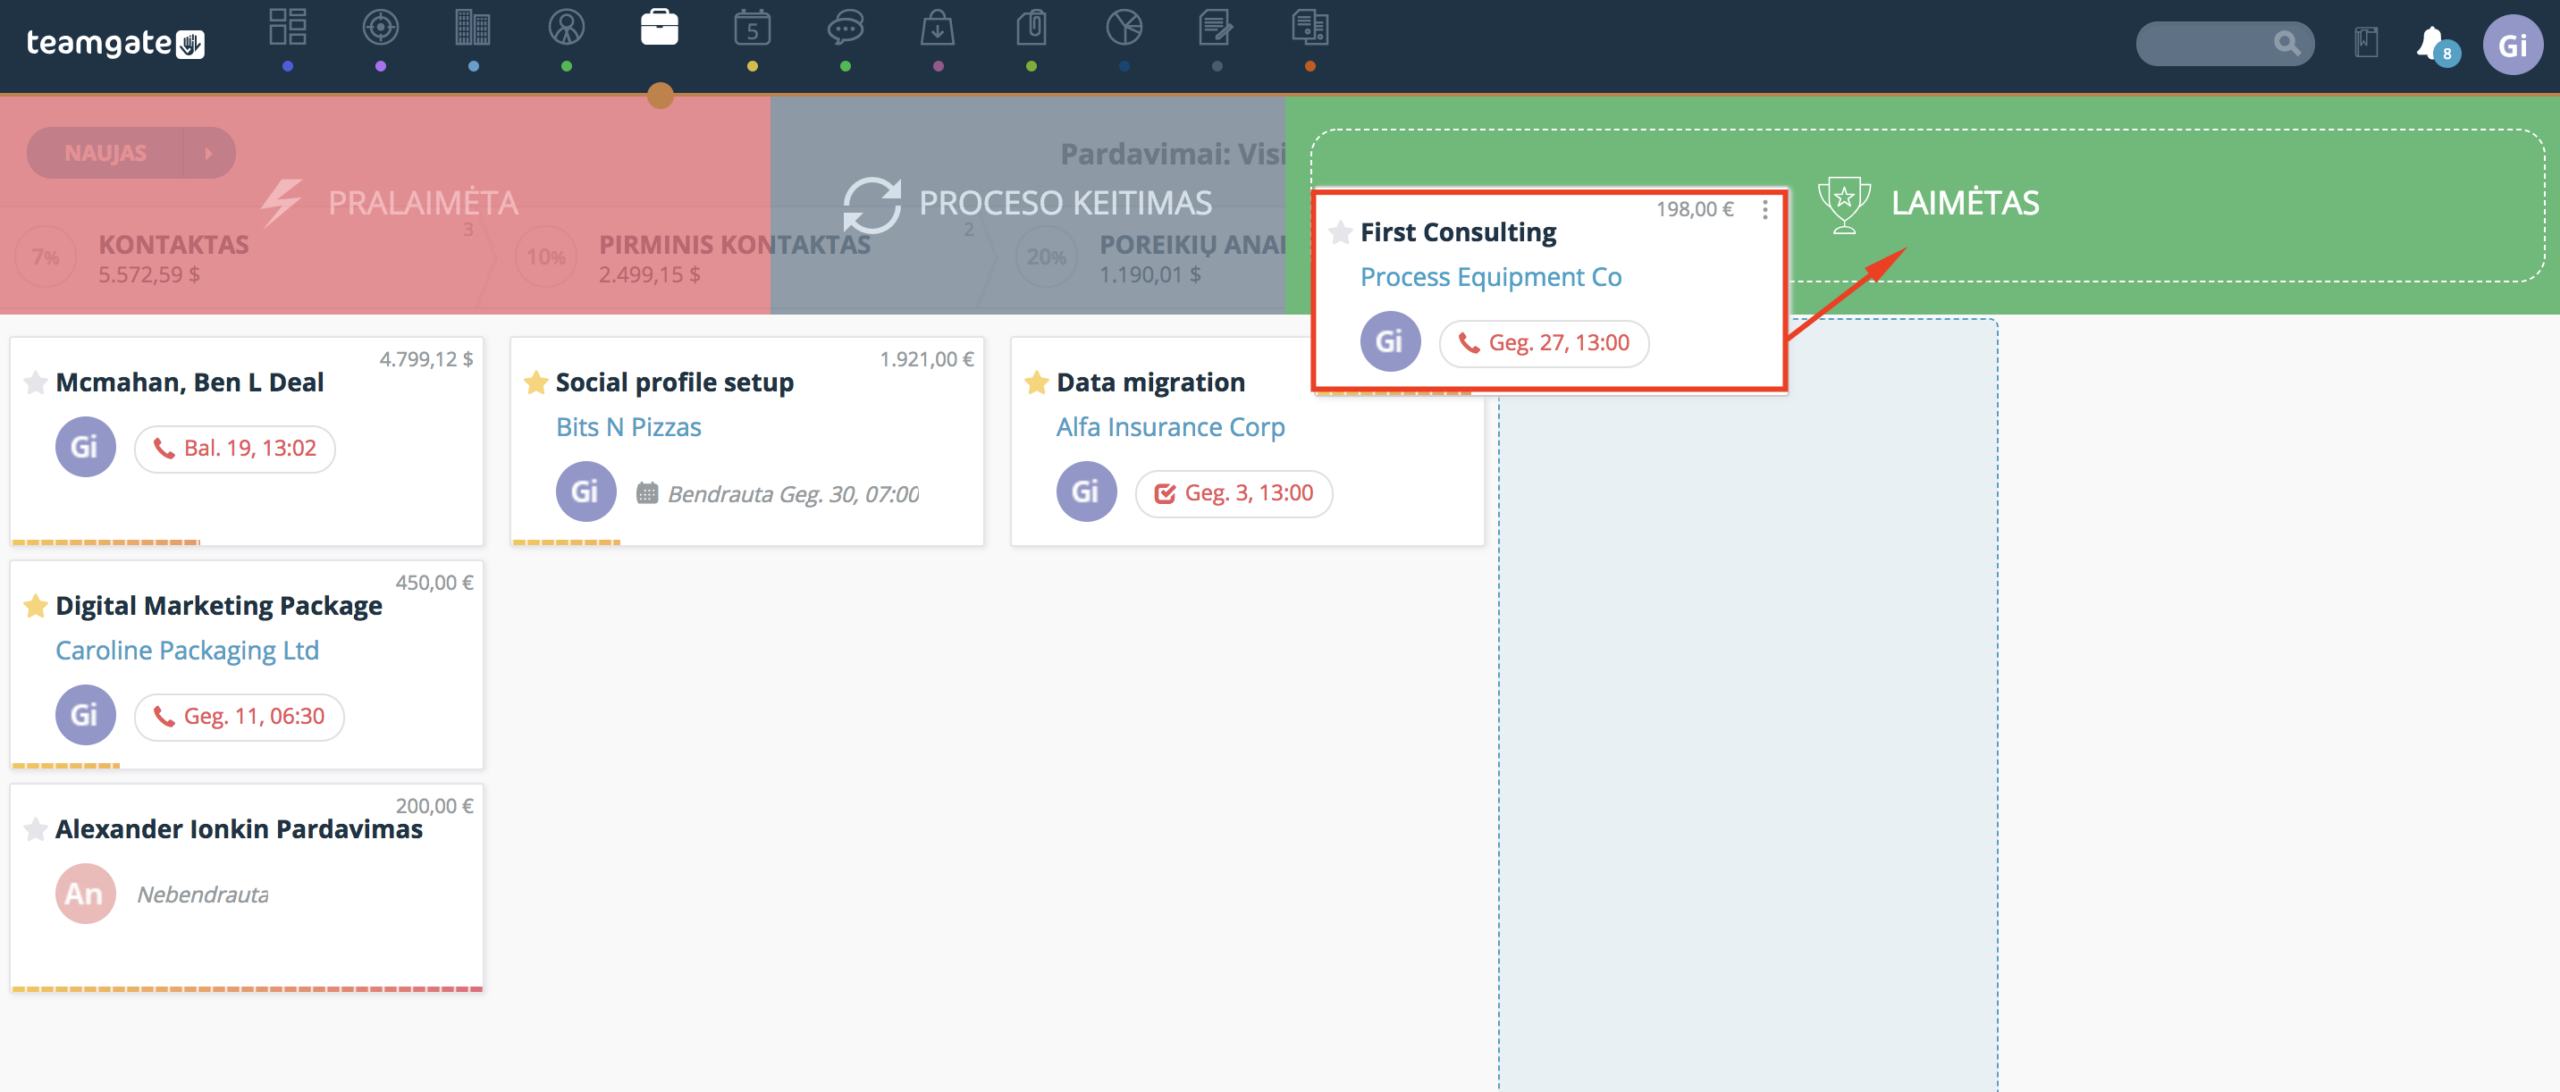The image size is (2560, 1092).
Task: Open the Gi user avatar menu in header
Action: tap(2512, 45)
